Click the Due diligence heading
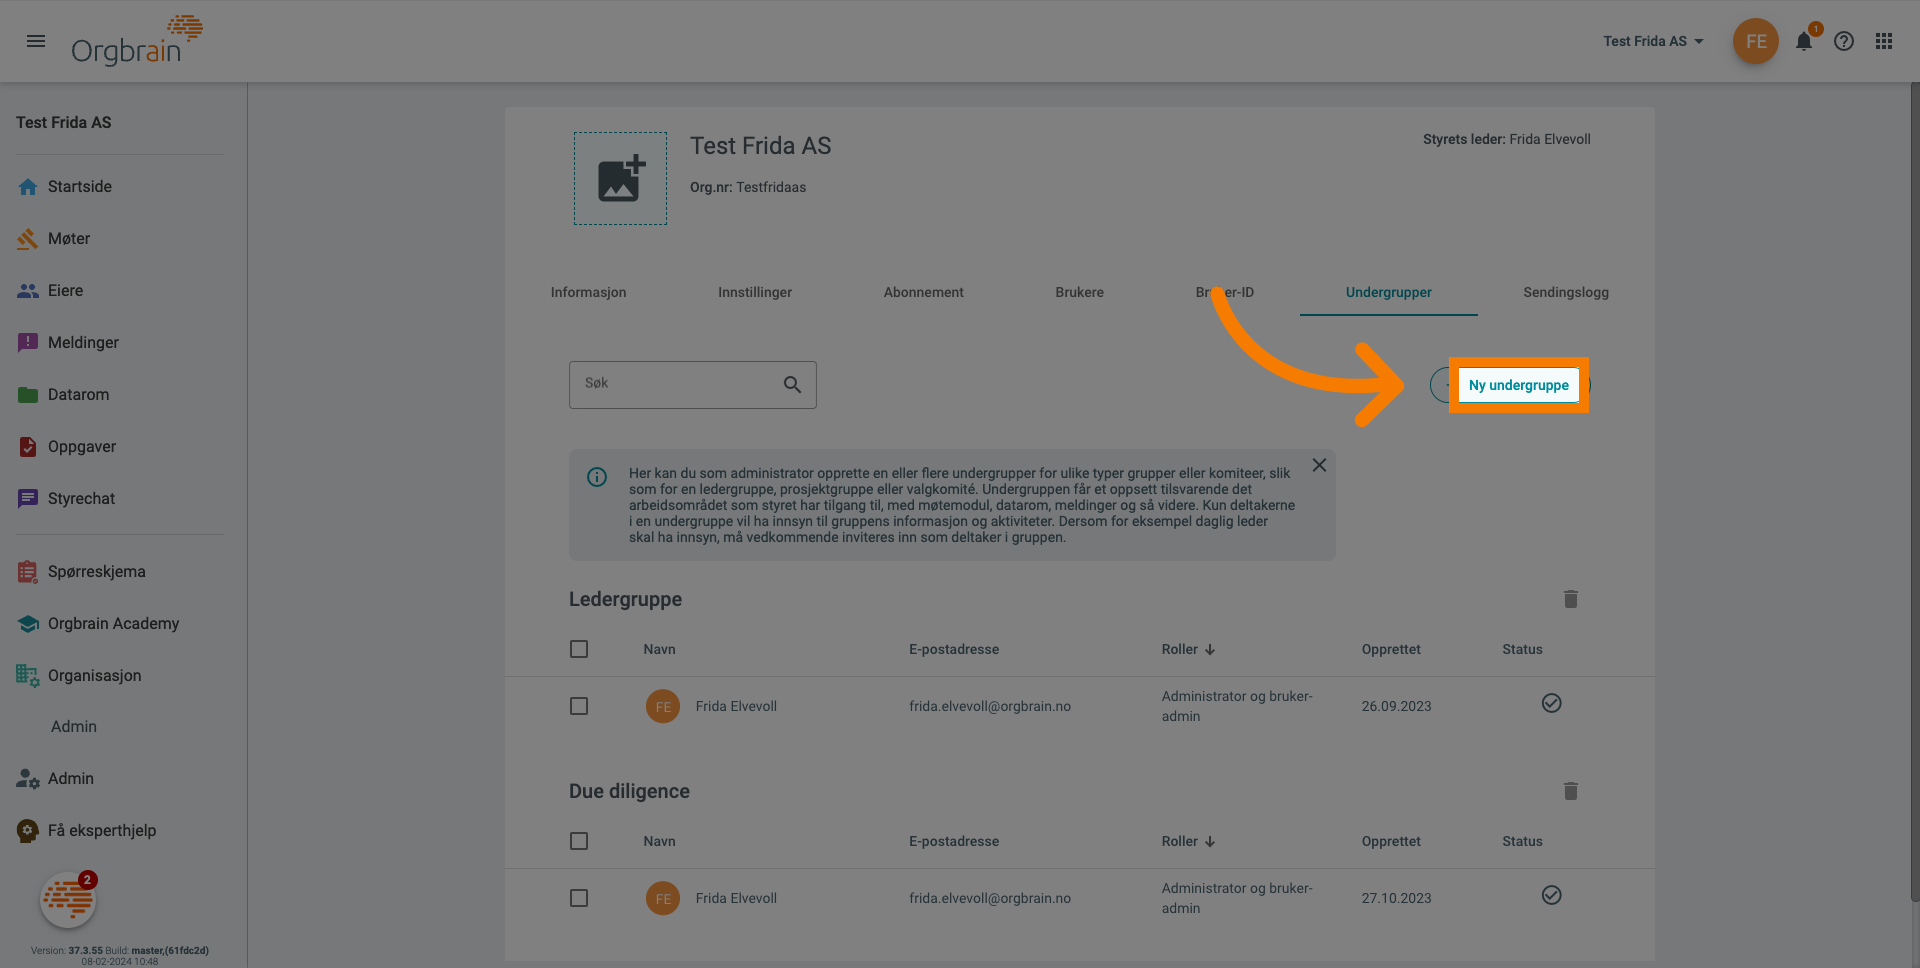 click(629, 792)
